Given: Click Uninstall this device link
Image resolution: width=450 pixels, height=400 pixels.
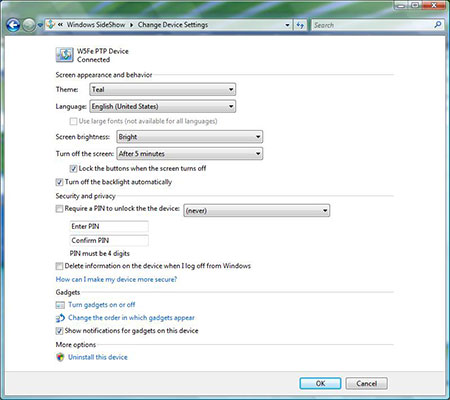Looking at the screenshot, I should (98, 357).
